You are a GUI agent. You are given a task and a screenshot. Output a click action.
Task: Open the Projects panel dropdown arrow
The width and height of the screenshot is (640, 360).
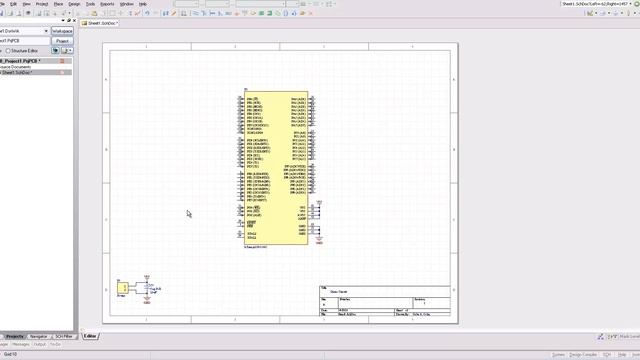[x=63, y=20]
